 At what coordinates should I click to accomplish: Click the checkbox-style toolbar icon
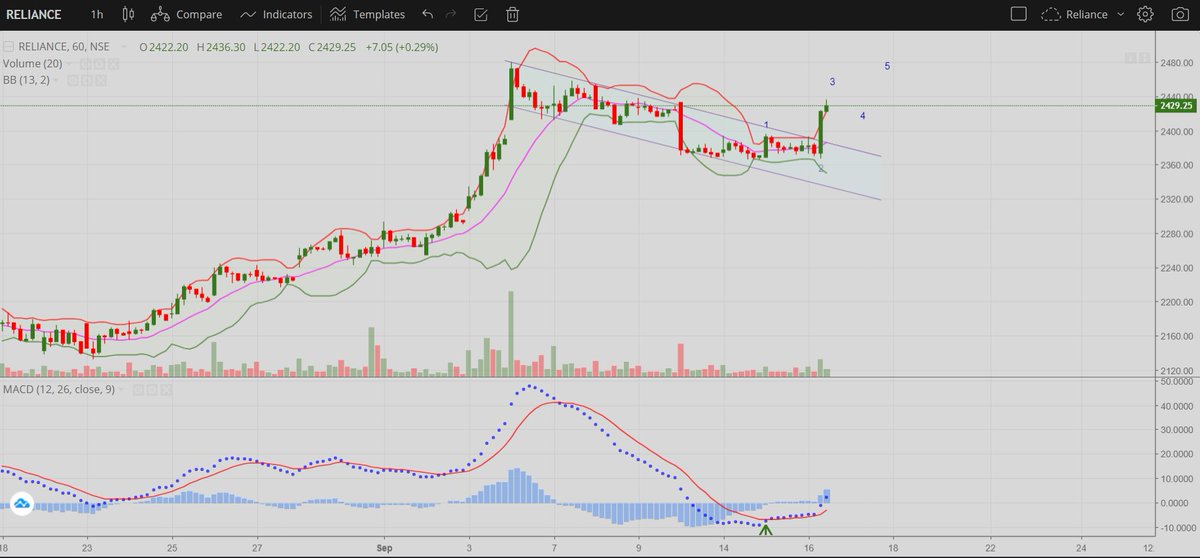point(482,14)
